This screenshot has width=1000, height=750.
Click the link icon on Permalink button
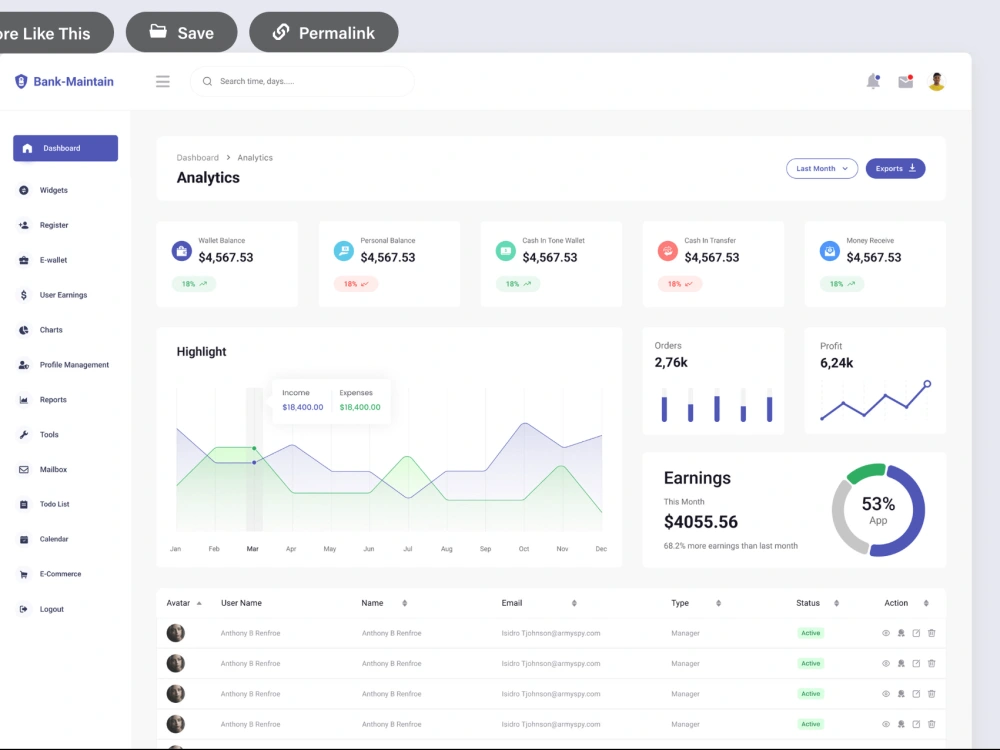(x=281, y=32)
